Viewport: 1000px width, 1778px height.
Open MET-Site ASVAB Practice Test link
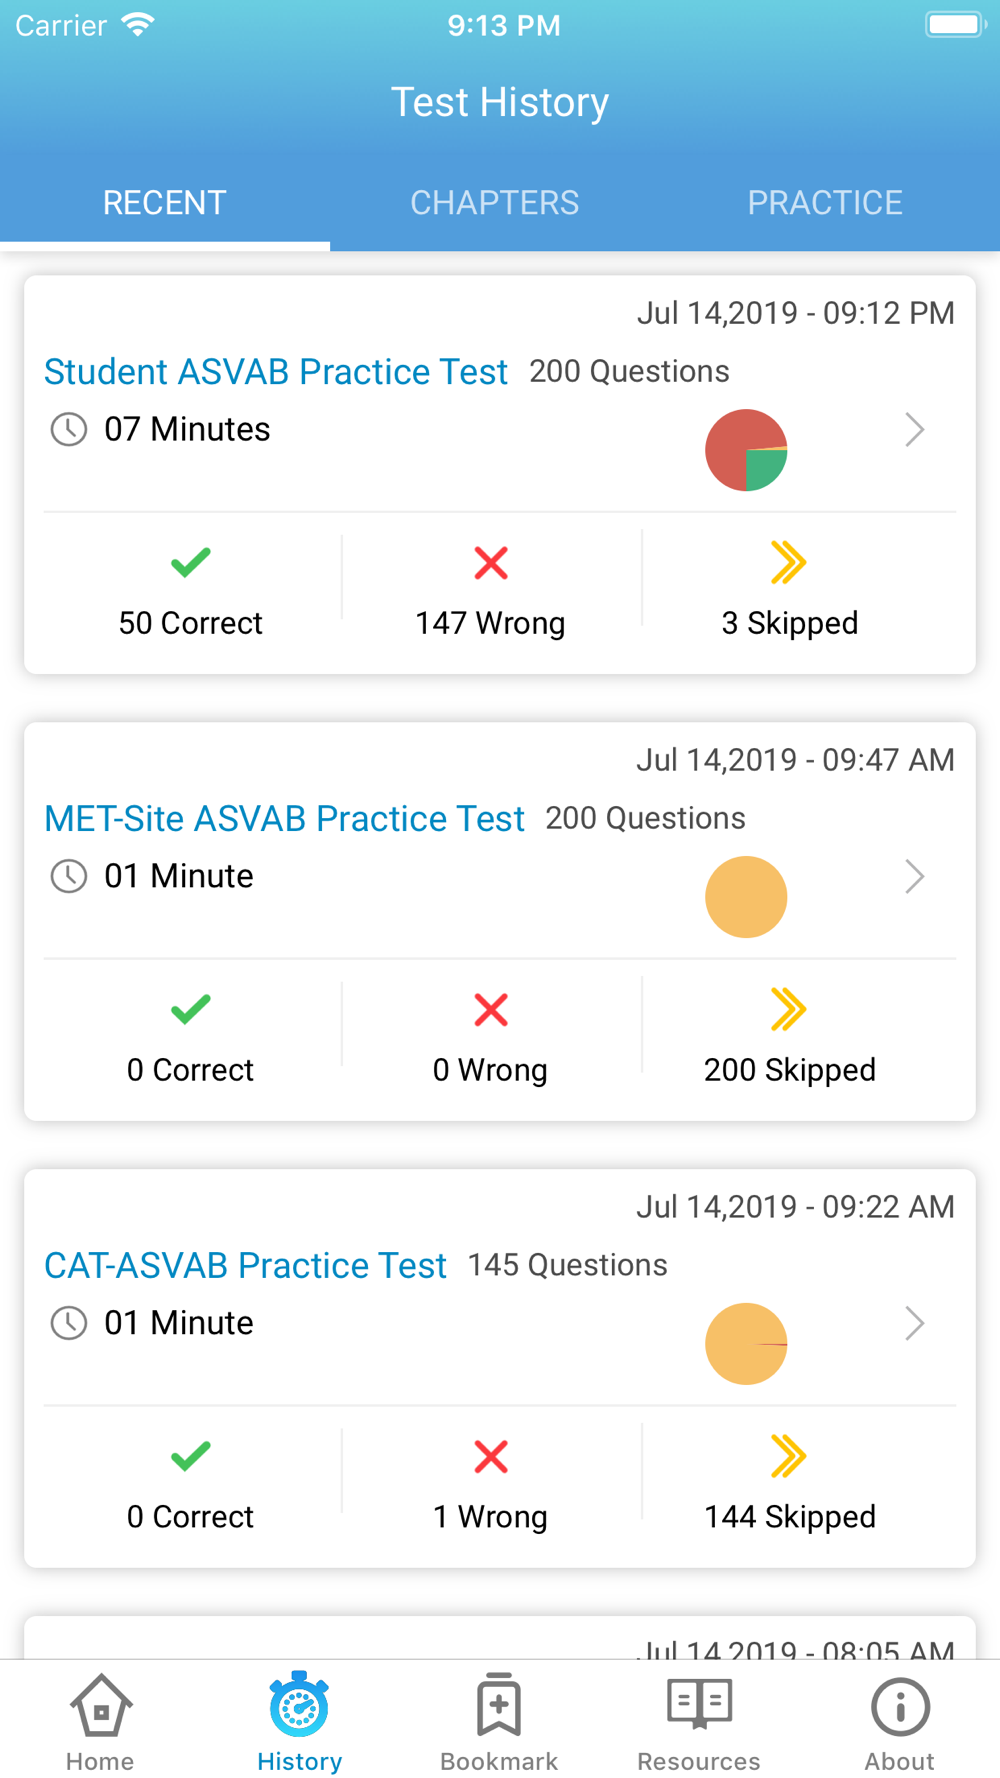tap(284, 819)
